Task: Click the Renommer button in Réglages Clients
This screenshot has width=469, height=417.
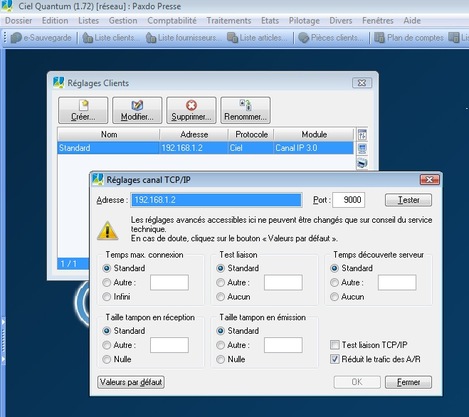Action: 245,110
